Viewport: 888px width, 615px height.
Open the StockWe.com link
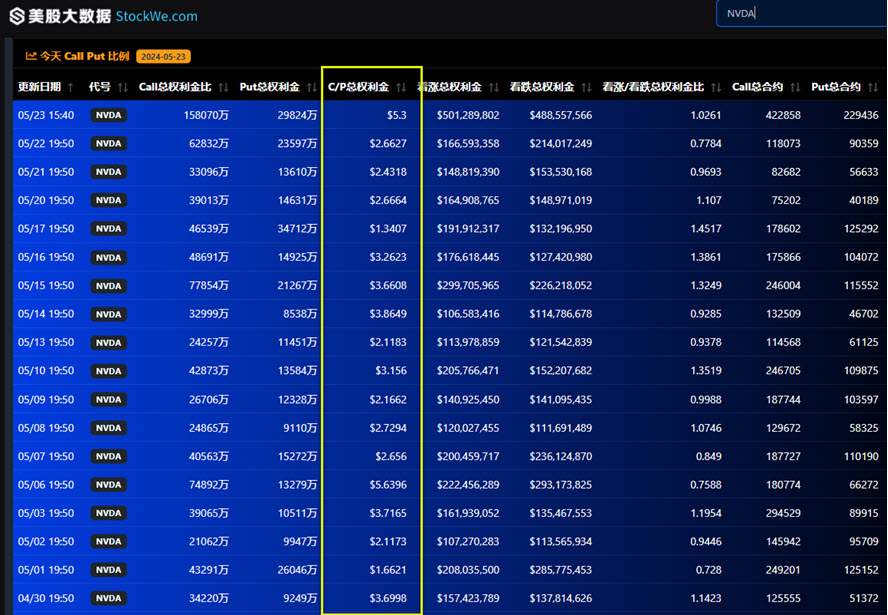pos(157,16)
